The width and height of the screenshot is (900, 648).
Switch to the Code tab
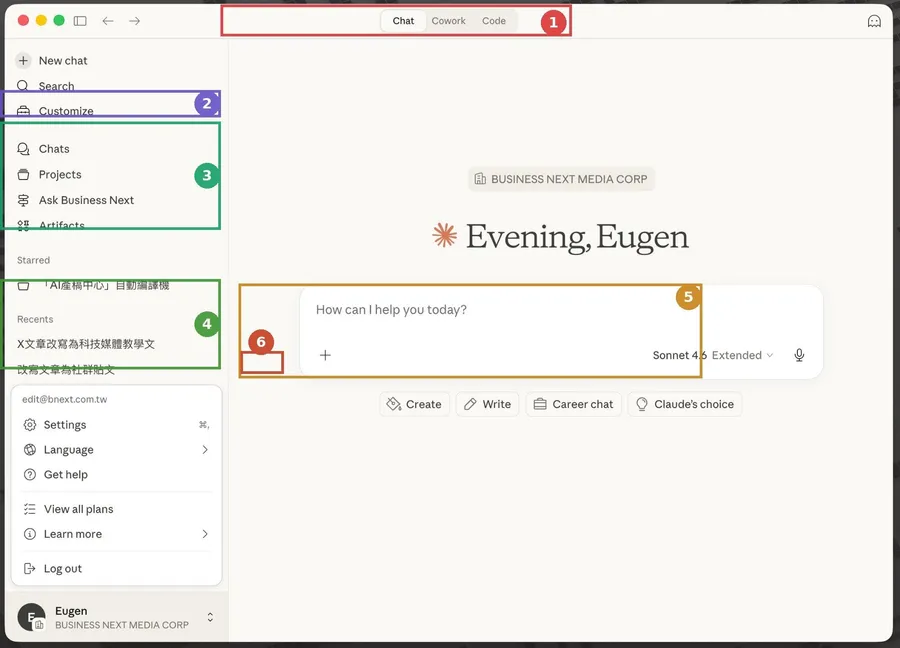point(494,21)
